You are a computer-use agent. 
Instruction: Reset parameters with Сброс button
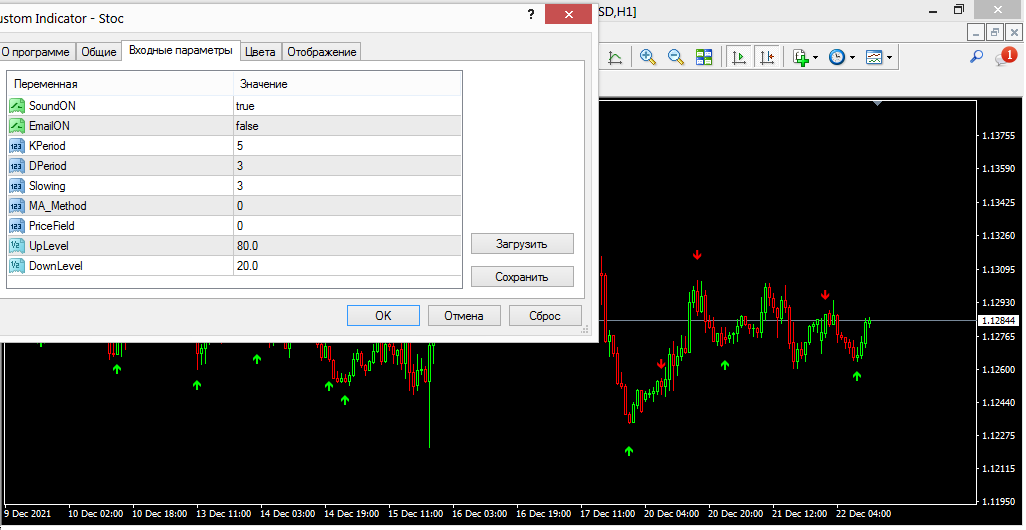[545, 315]
